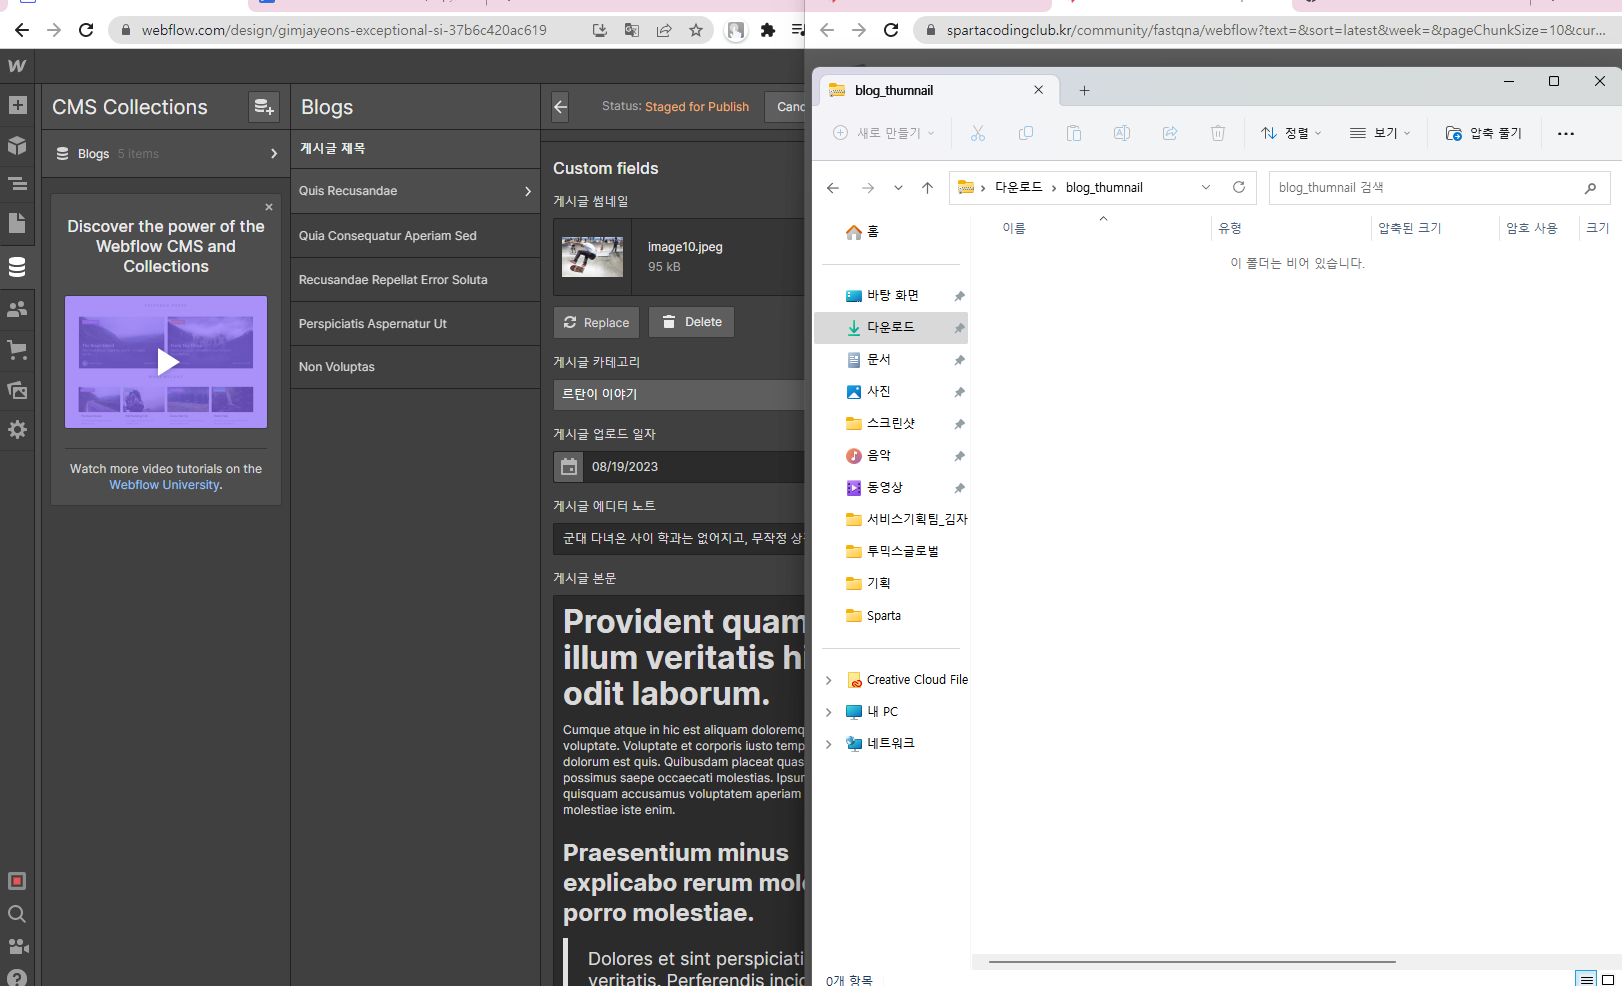Go back from the item editor using the arrow
This screenshot has height=986, width=1622.
tap(560, 106)
